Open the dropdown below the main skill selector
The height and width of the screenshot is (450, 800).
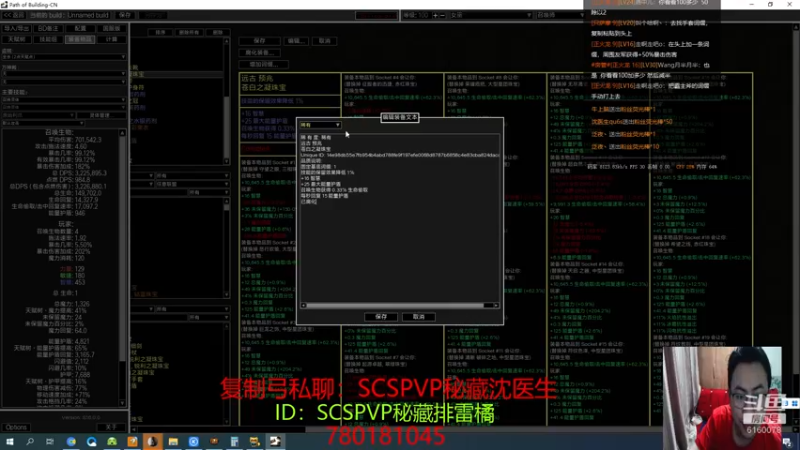(x=64, y=108)
